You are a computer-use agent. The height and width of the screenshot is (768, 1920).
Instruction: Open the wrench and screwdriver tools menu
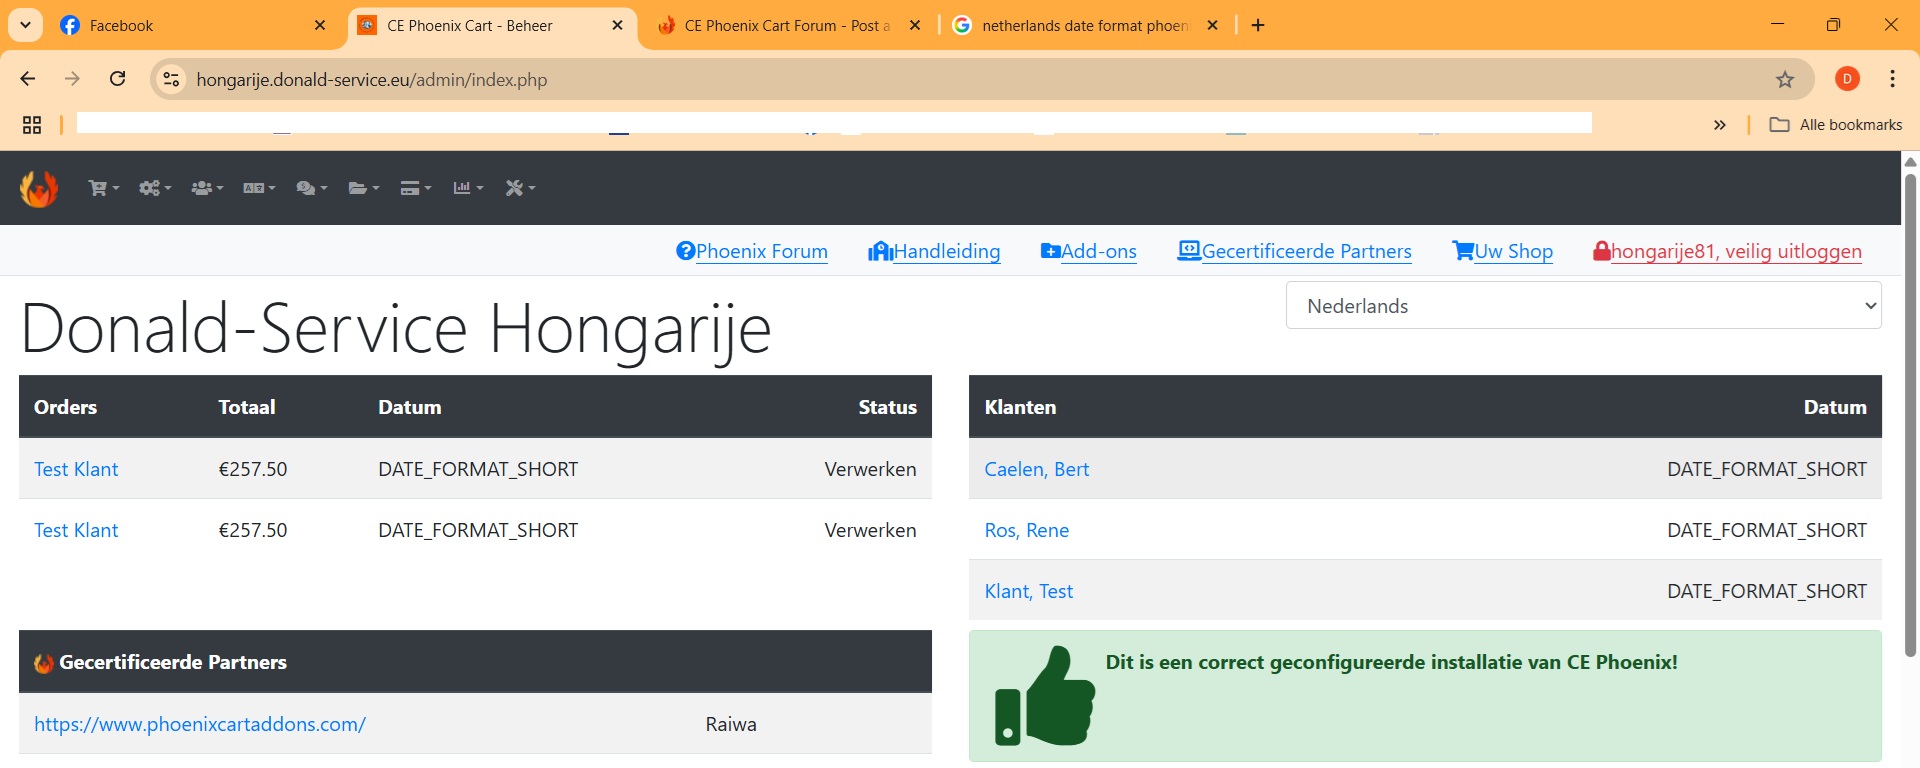click(520, 188)
